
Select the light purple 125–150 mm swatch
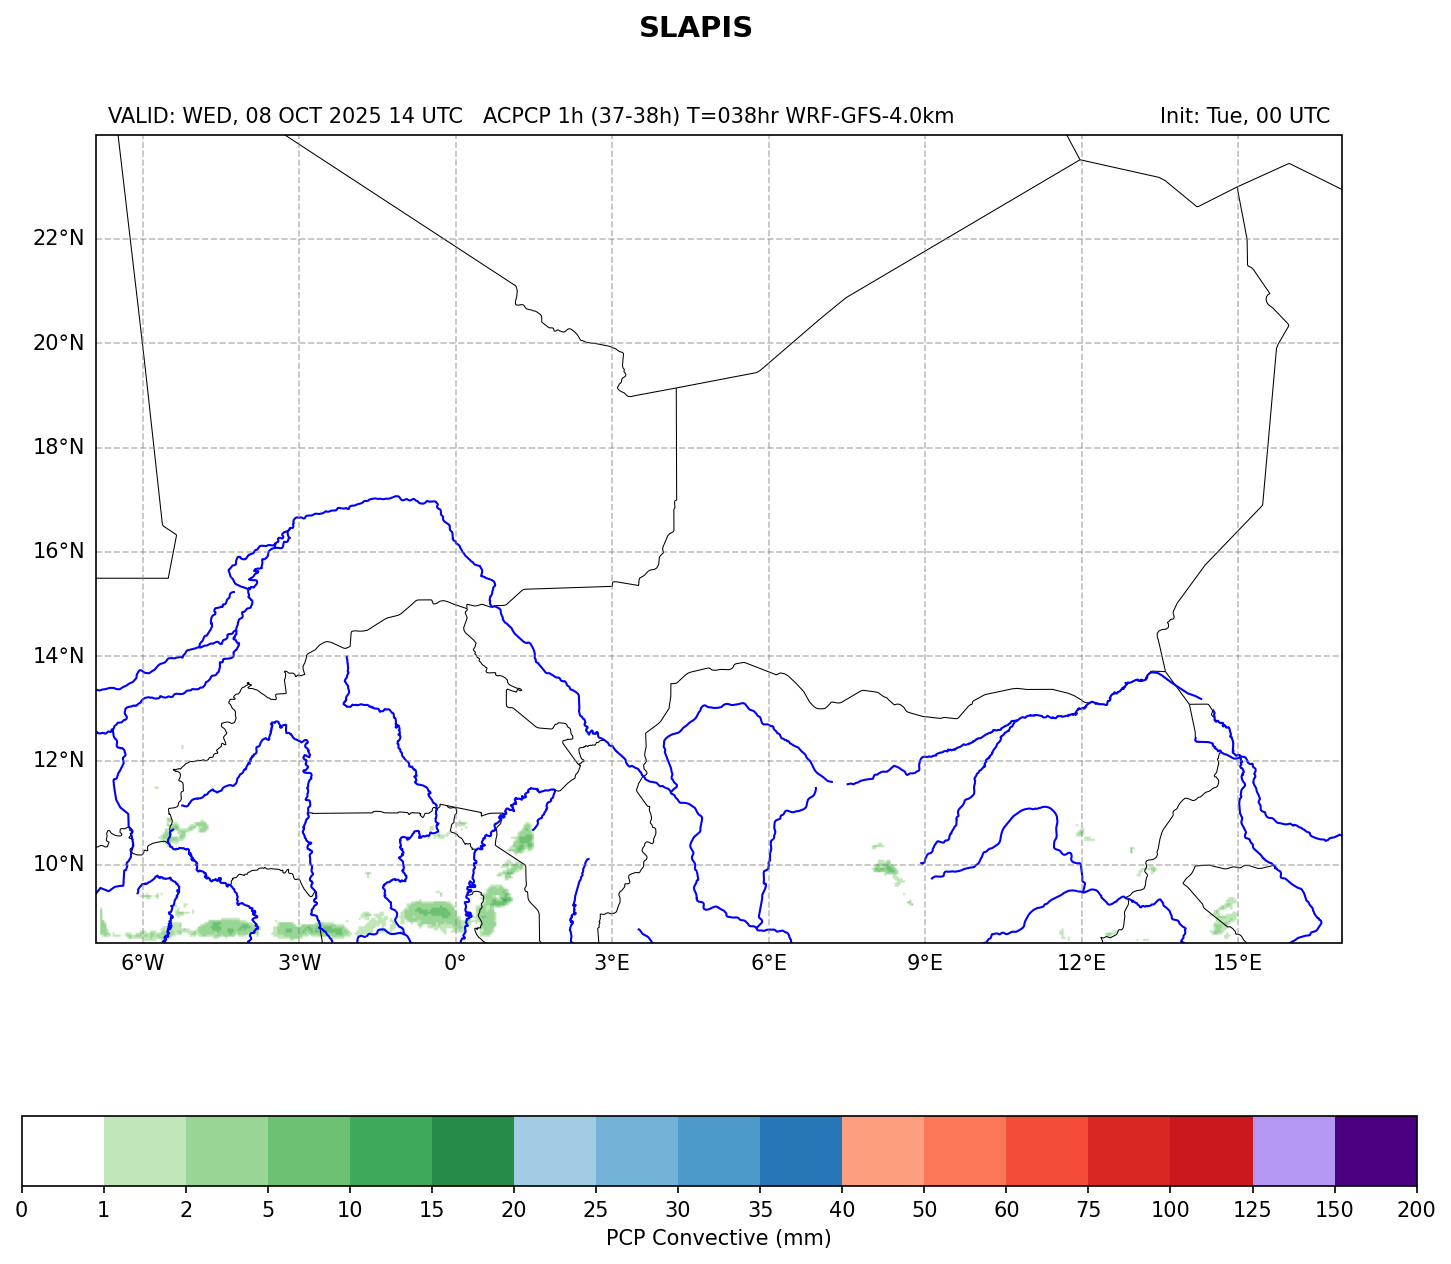(1293, 1150)
